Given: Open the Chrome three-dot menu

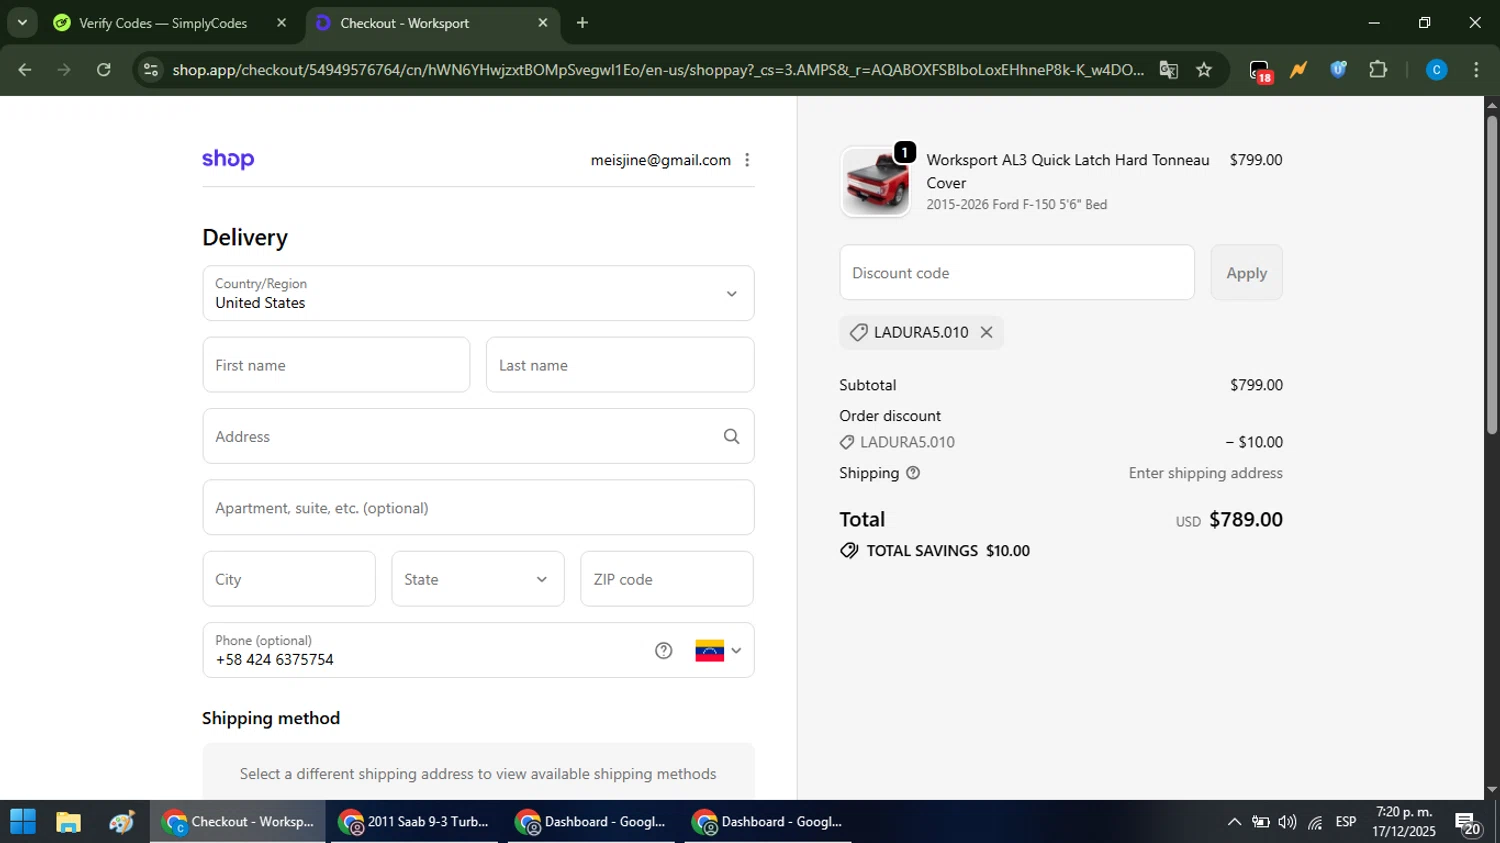Looking at the screenshot, I should click(1477, 70).
